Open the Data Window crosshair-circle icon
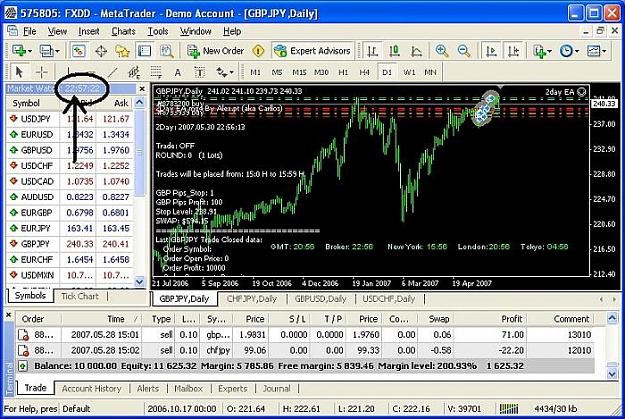 (x=101, y=51)
